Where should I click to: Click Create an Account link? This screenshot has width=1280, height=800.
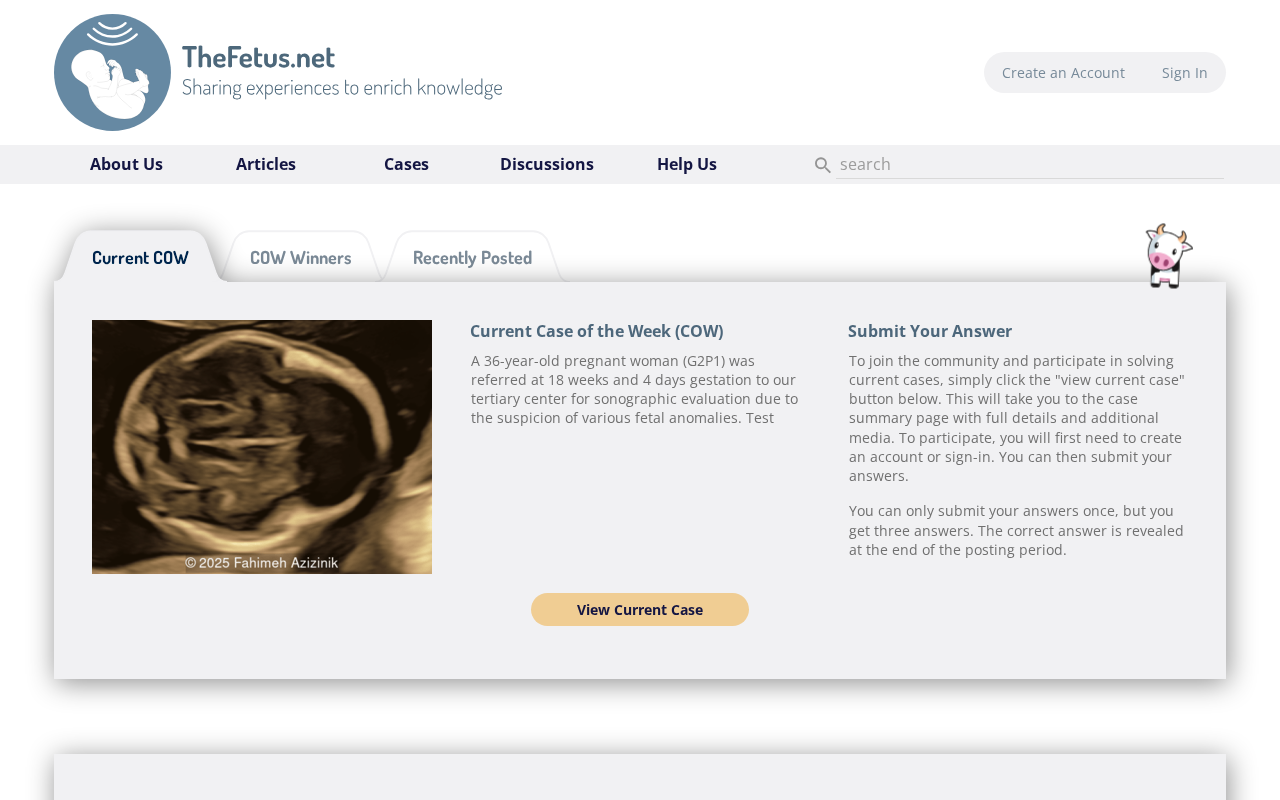click(x=1063, y=73)
